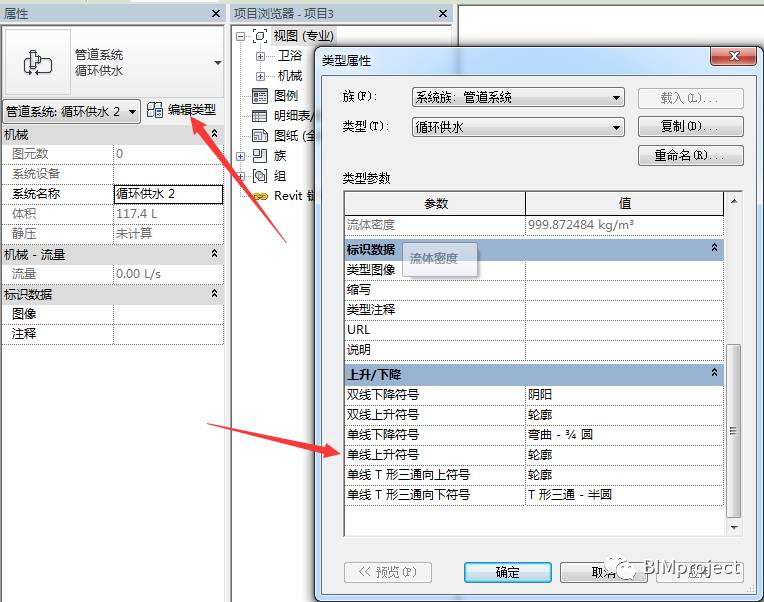
Task: Select the 单线 T 形三通向上符号 value 轮廓
Action: click(x=624, y=474)
